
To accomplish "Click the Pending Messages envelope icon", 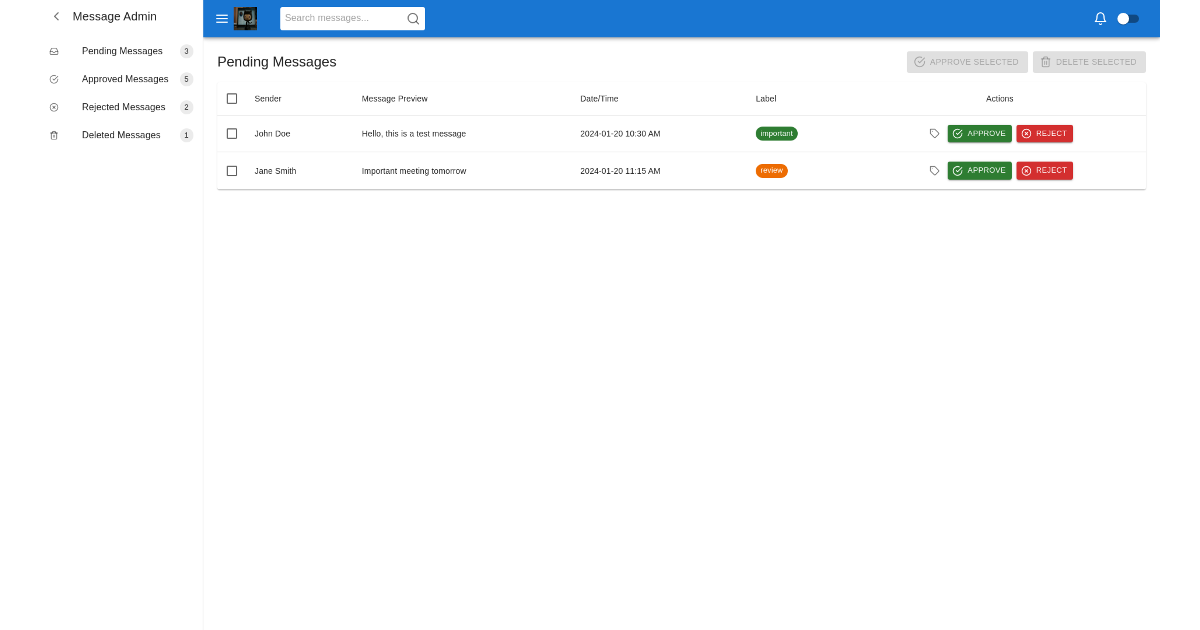I will click(53, 51).
